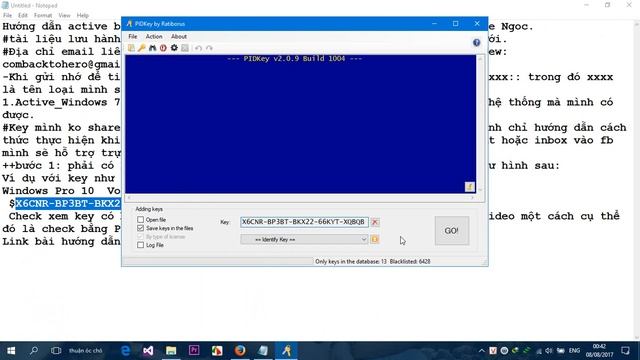This screenshot has height=360, width=640.
Task: Click the blue help question-mark icon
Action: pos(476,42)
